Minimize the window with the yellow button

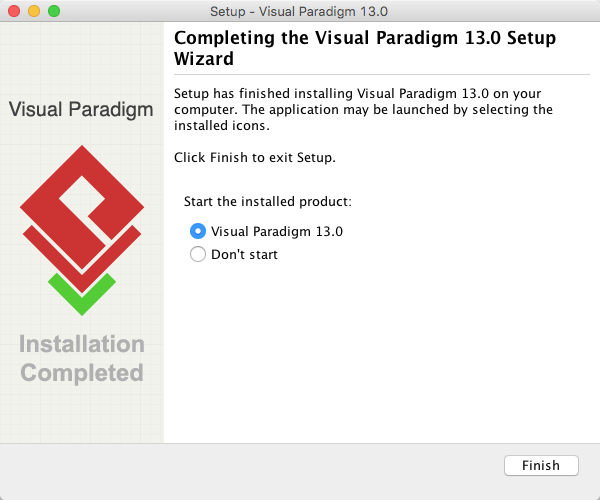point(34,11)
